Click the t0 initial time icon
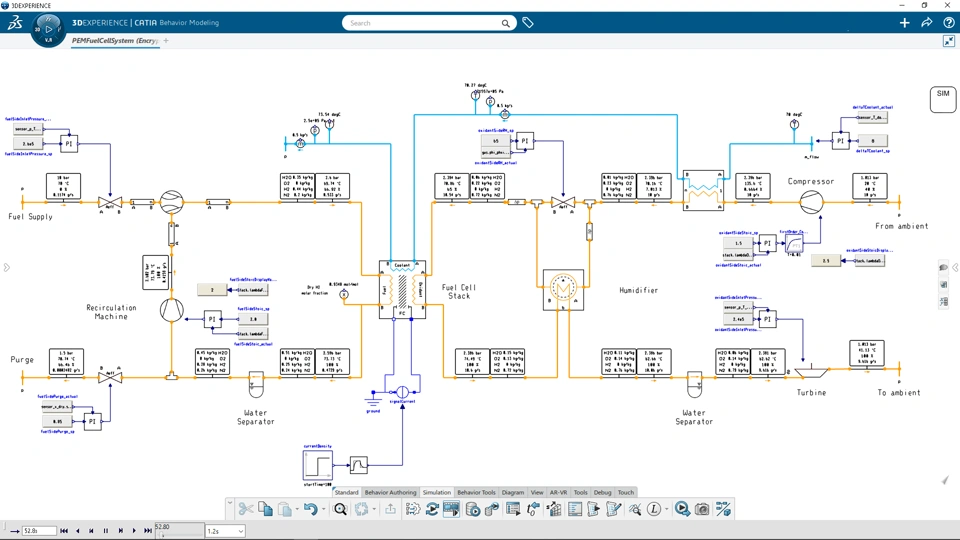Screen dimensions: 960x540 coord(533,509)
